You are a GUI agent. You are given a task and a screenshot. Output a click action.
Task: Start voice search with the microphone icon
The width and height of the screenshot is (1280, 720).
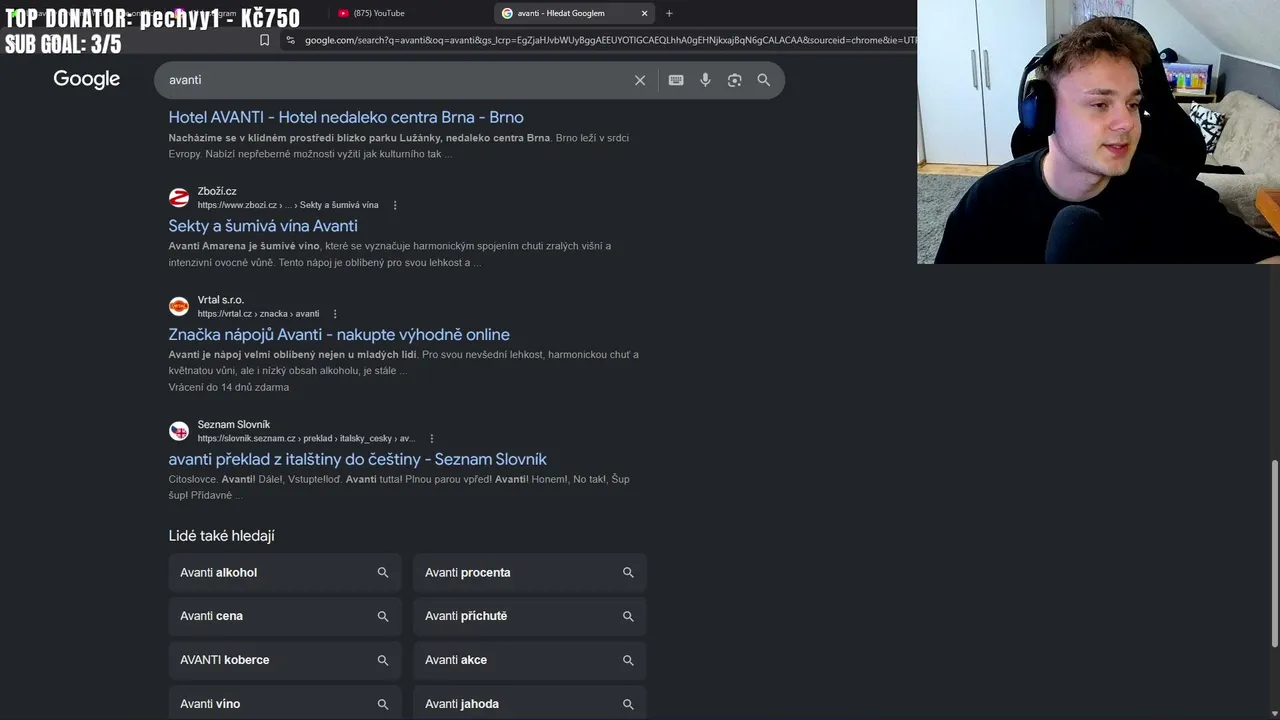click(705, 80)
